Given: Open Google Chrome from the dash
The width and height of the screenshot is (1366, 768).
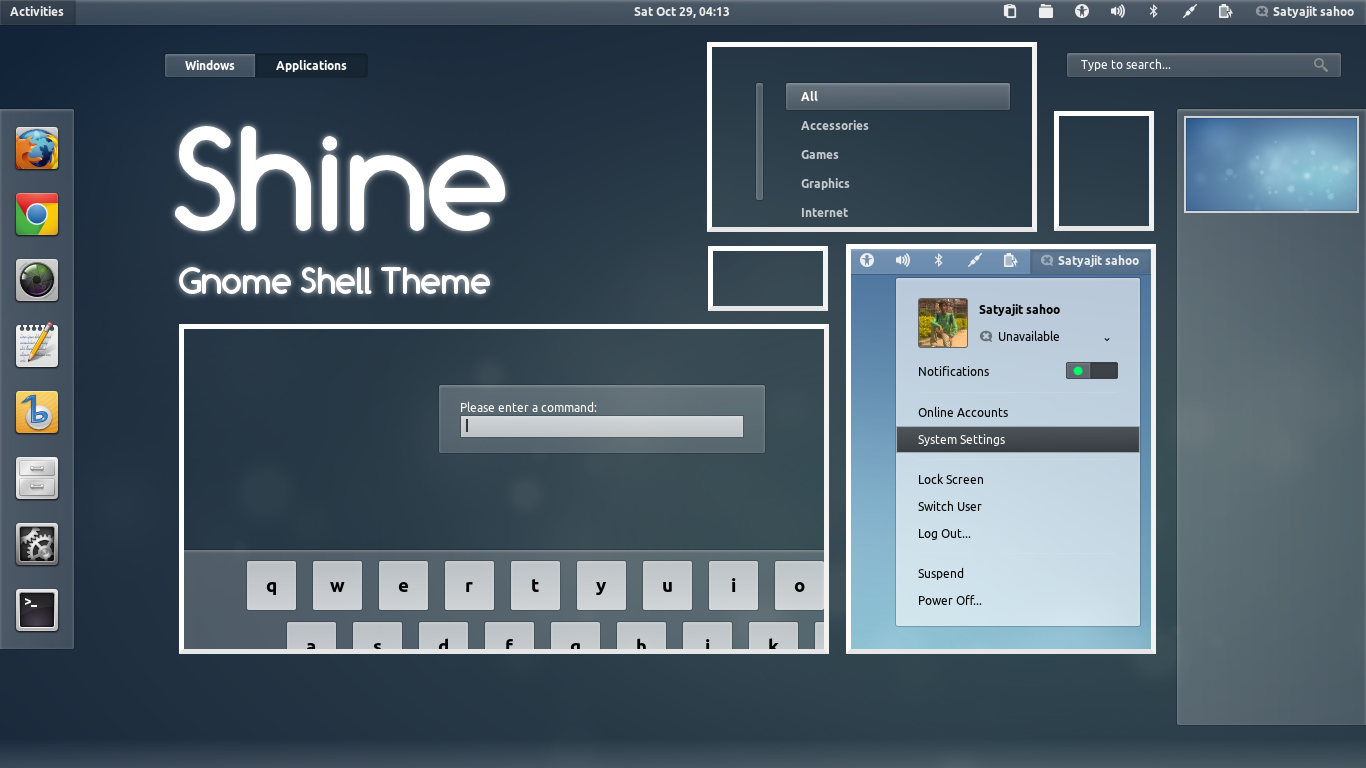Looking at the screenshot, I should 37,214.
